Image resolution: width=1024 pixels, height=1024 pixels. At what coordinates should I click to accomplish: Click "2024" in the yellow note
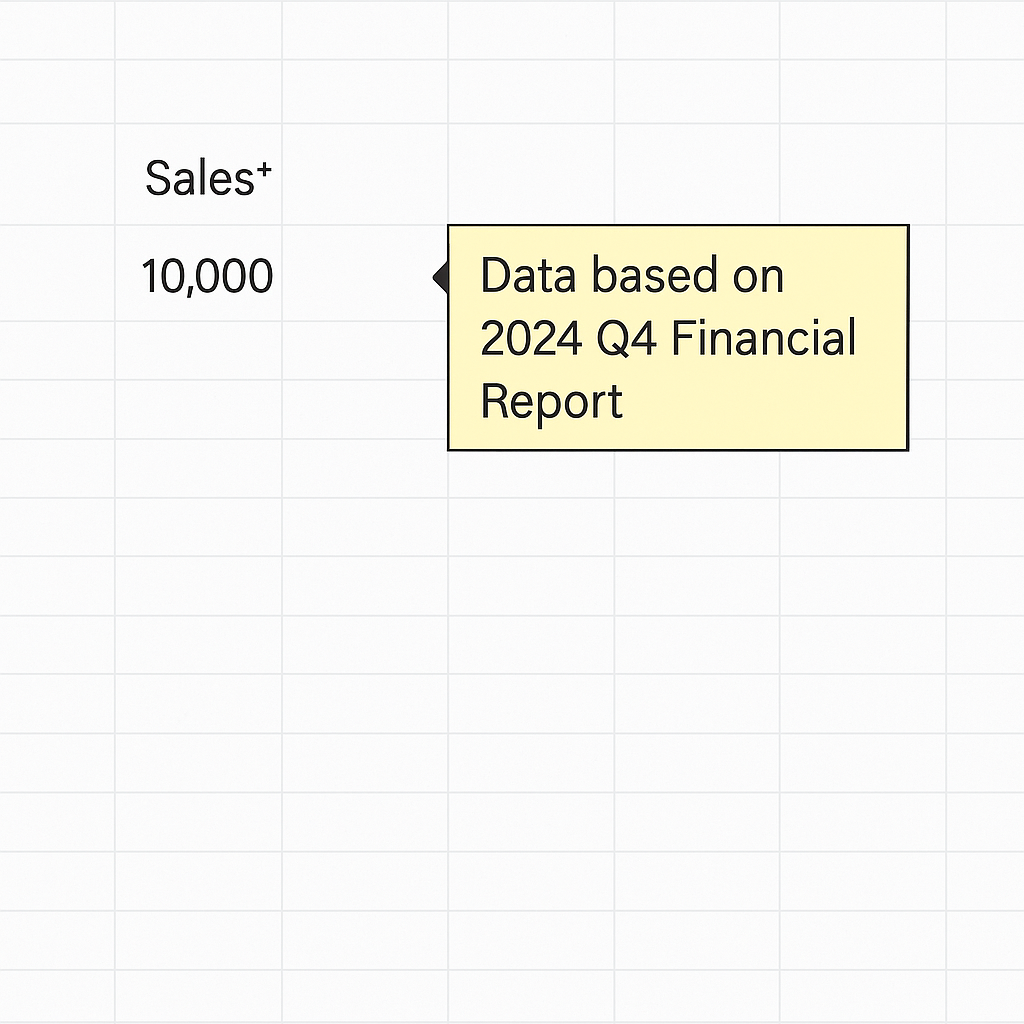click(x=531, y=339)
